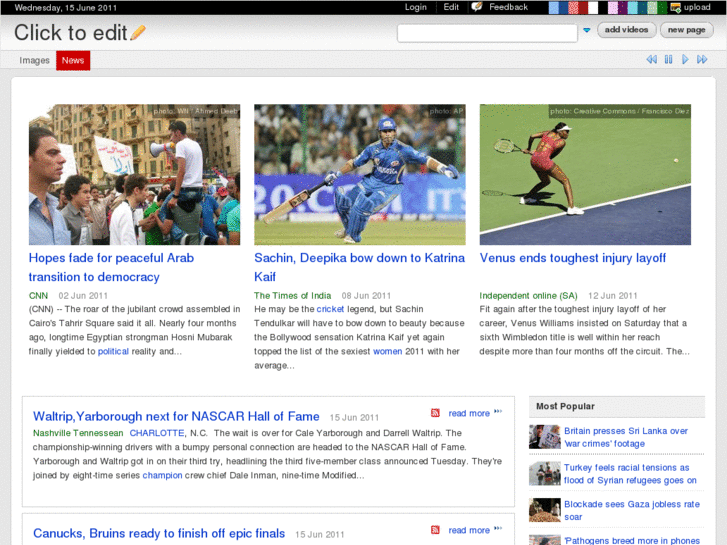Open Blockade sees Gaza jobless rate story
The image size is (727, 545).
point(632,510)
